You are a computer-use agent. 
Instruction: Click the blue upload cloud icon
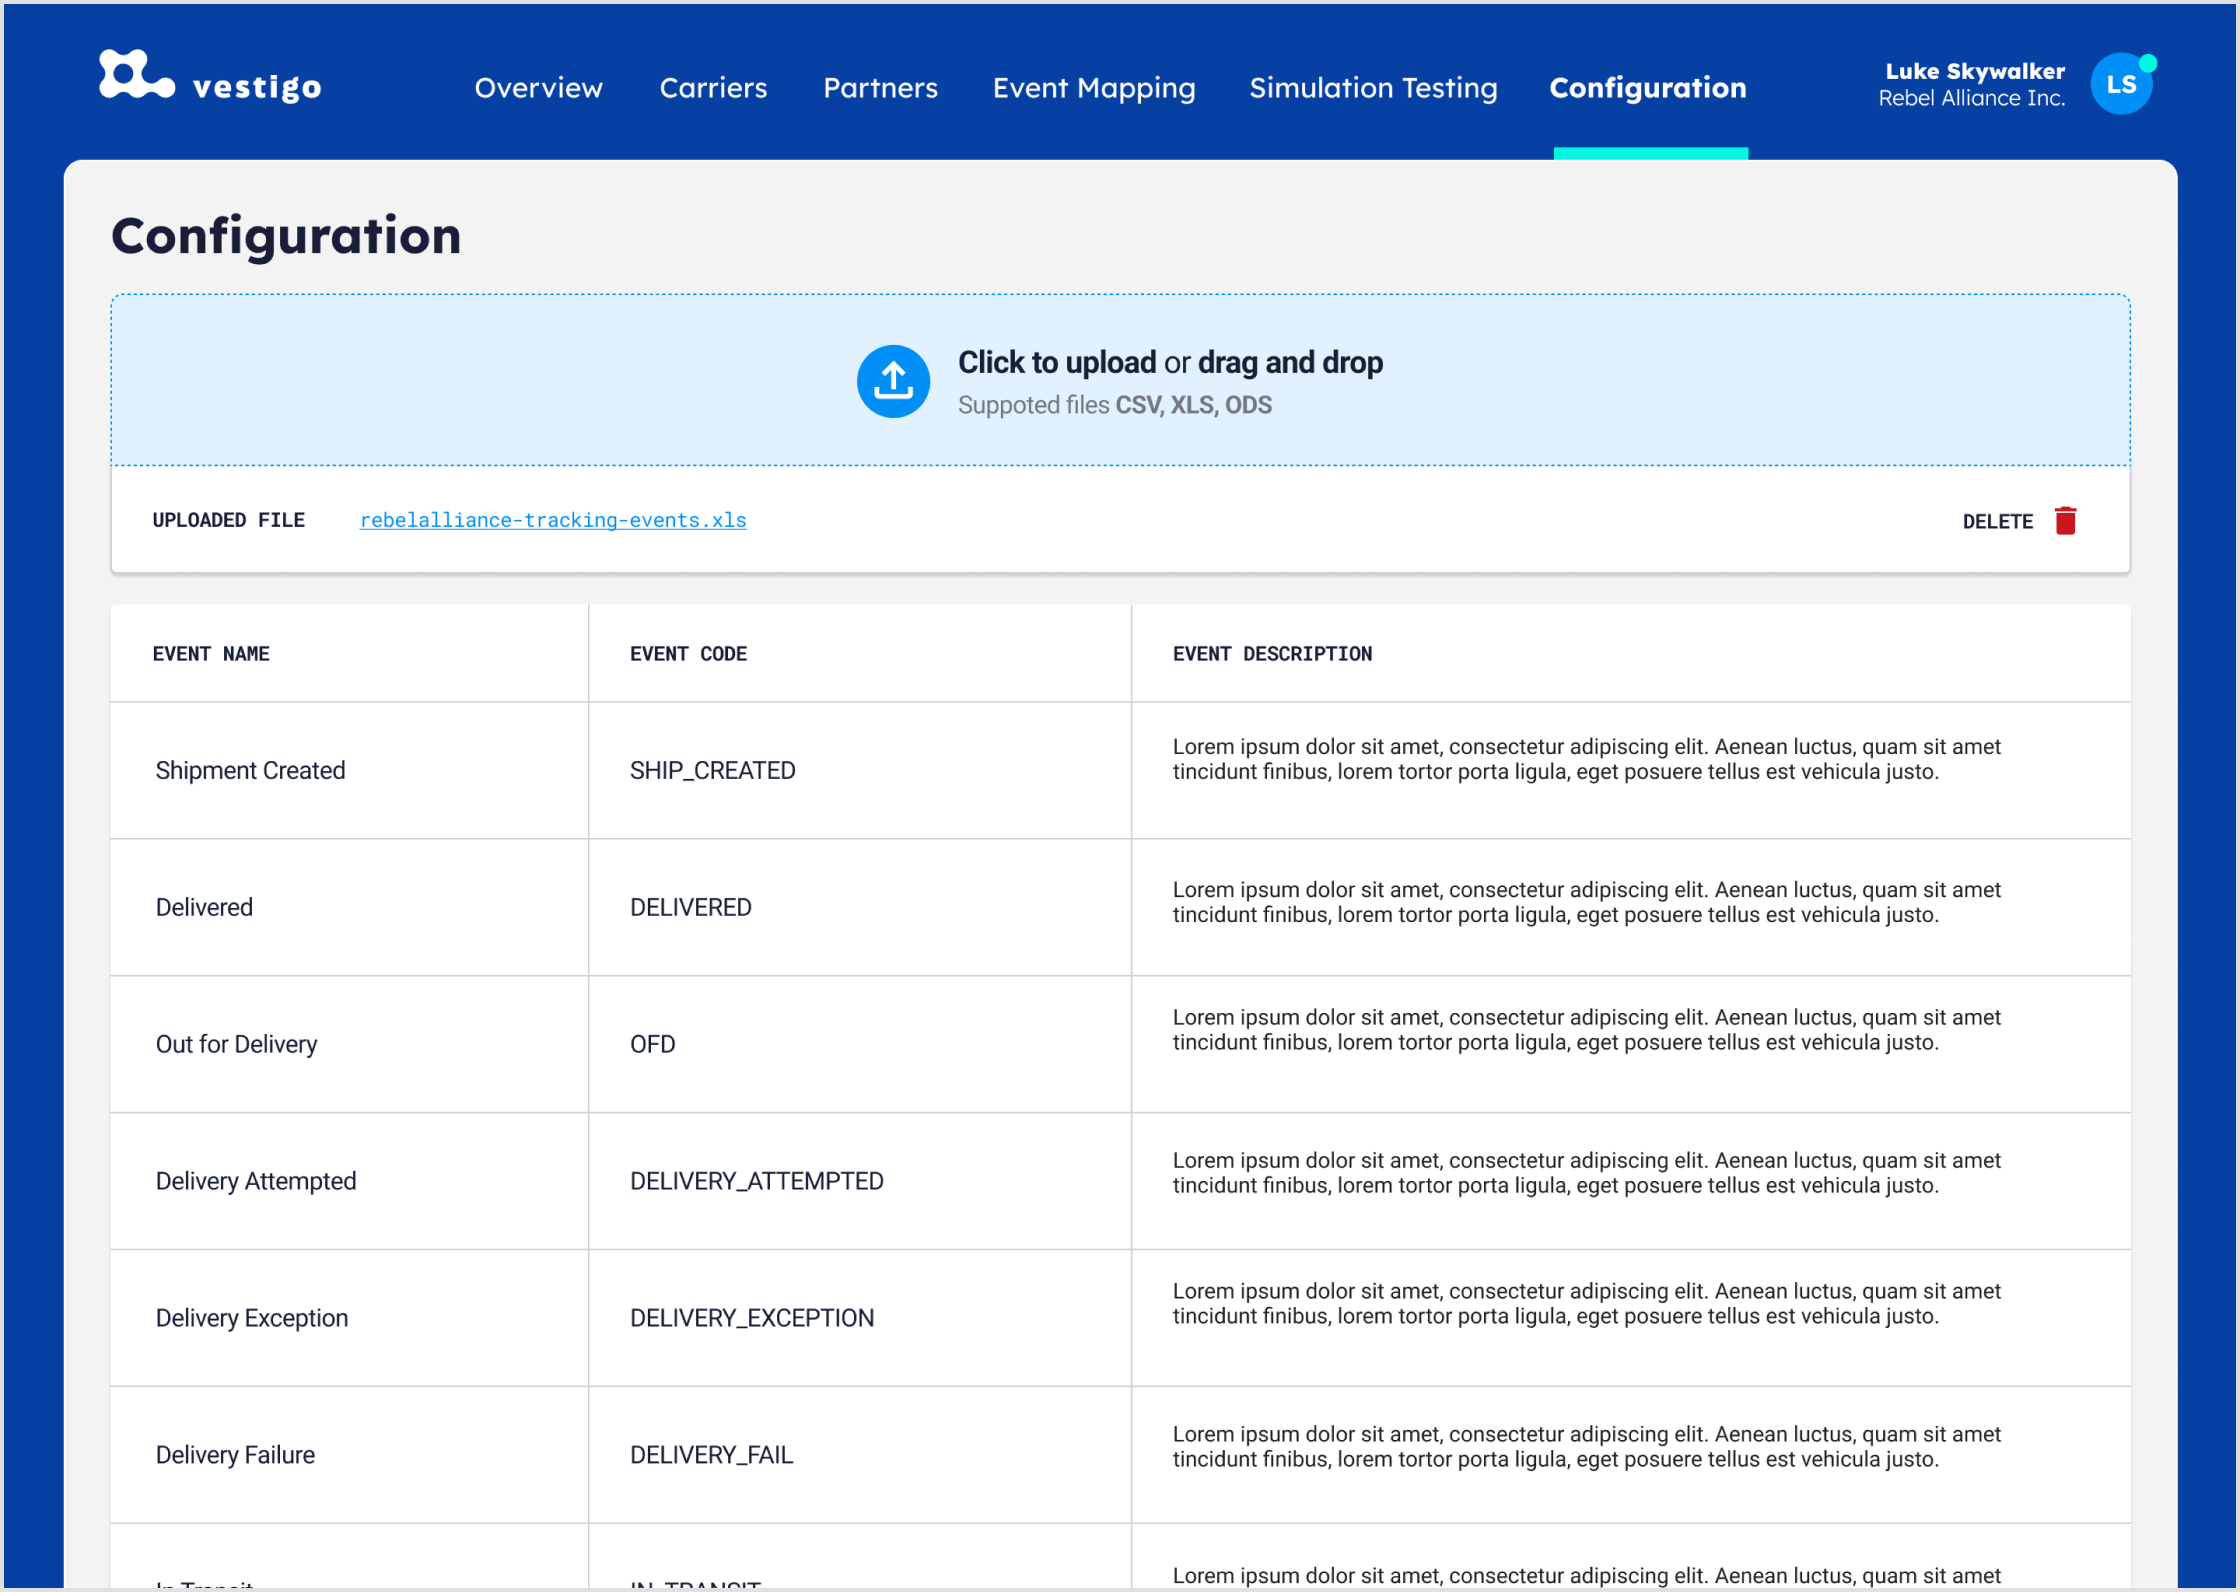893,381
